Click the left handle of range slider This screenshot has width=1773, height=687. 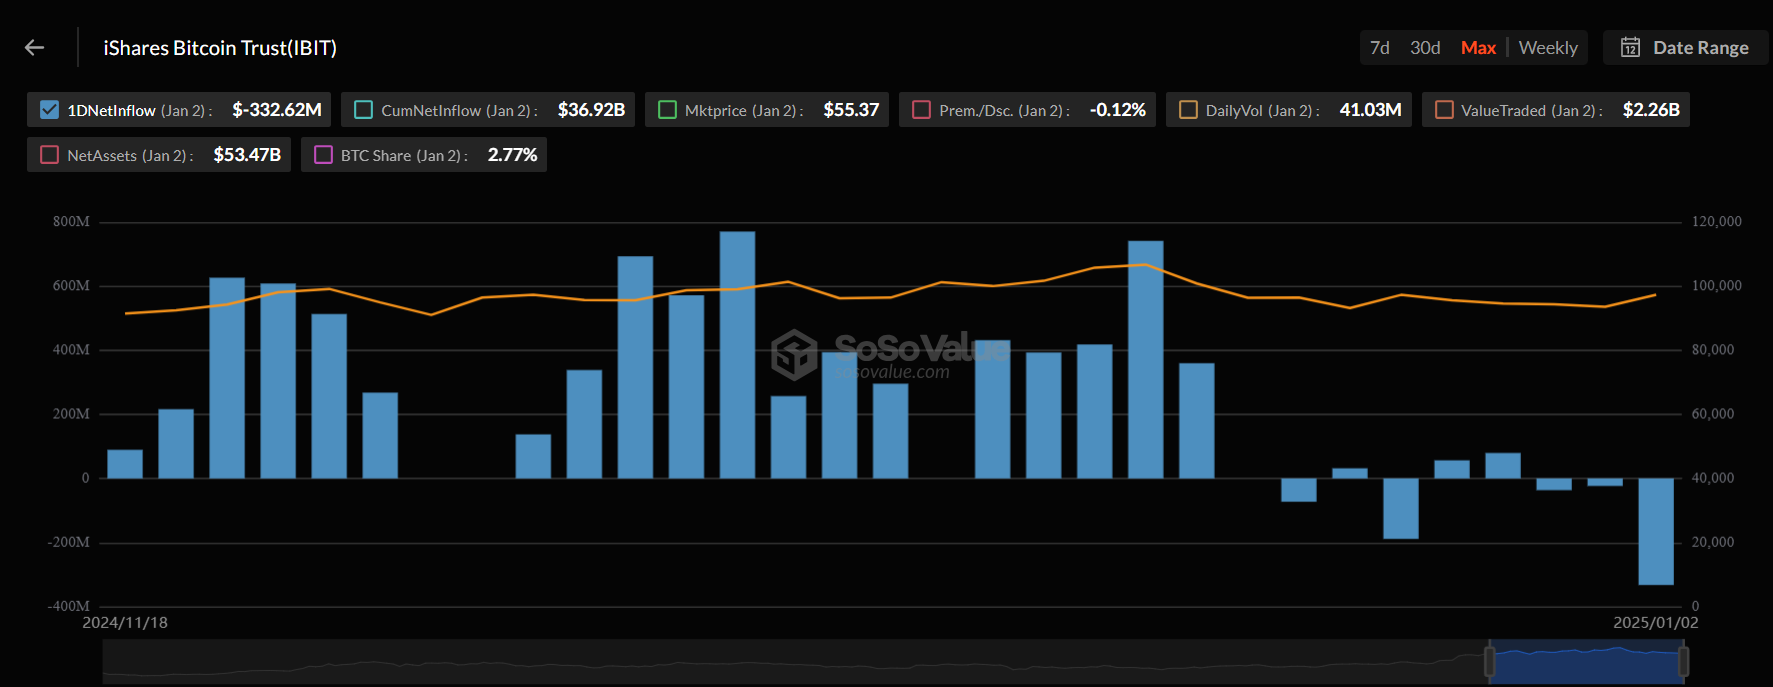pos(1489,661)
